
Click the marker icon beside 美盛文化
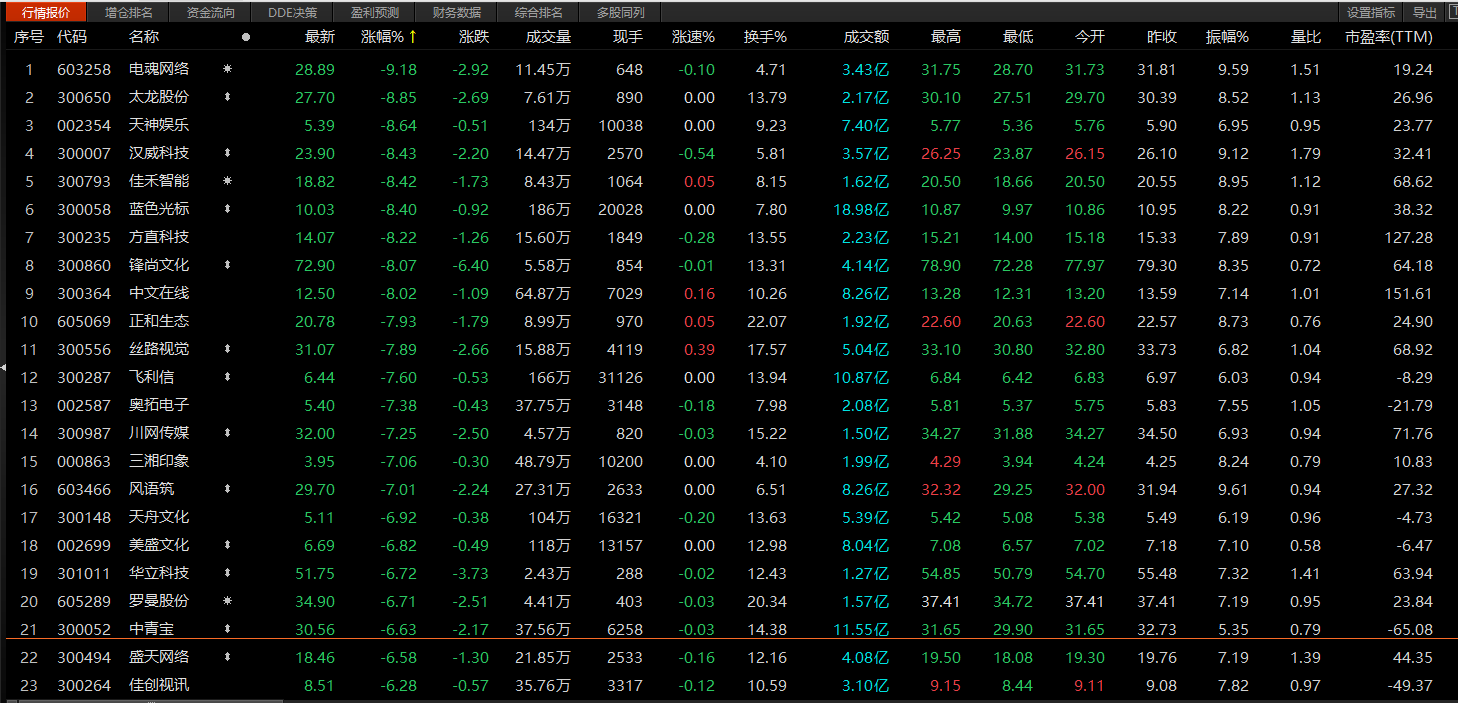[x=227, y=546]
